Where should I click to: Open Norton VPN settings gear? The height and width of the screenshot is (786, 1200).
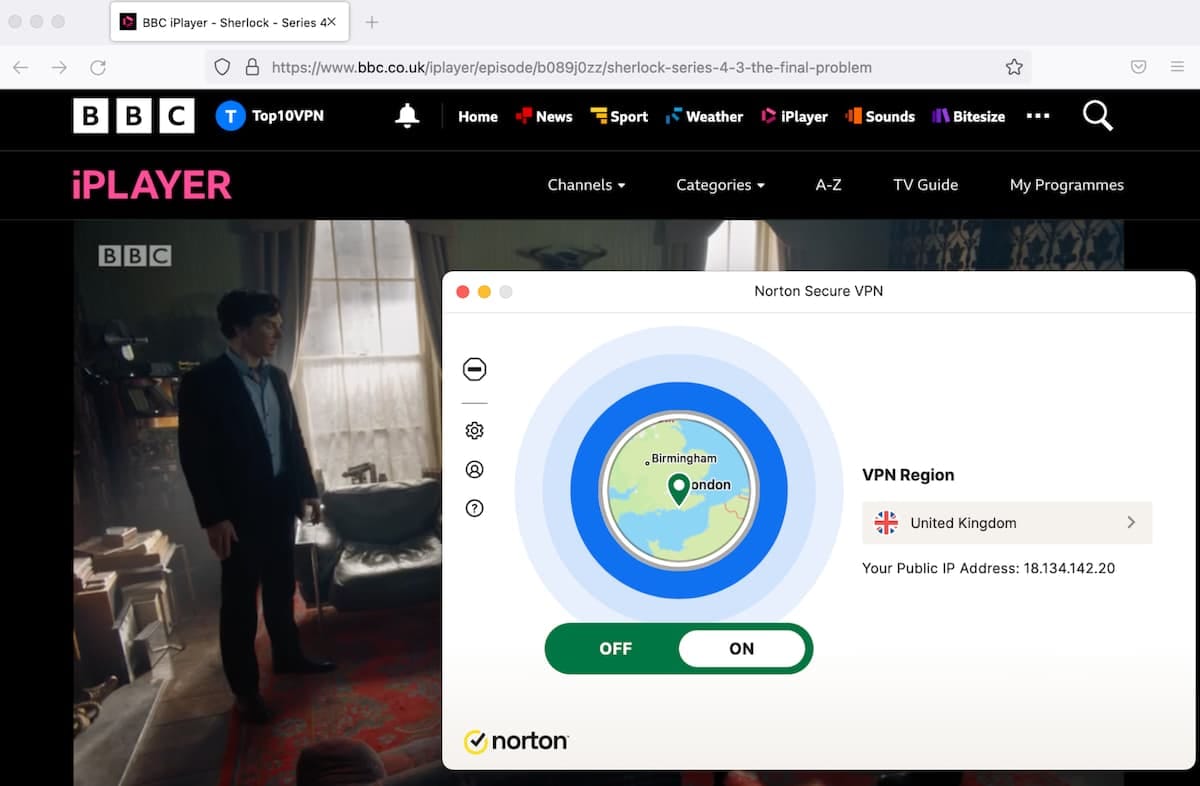[x=474, y=430]
